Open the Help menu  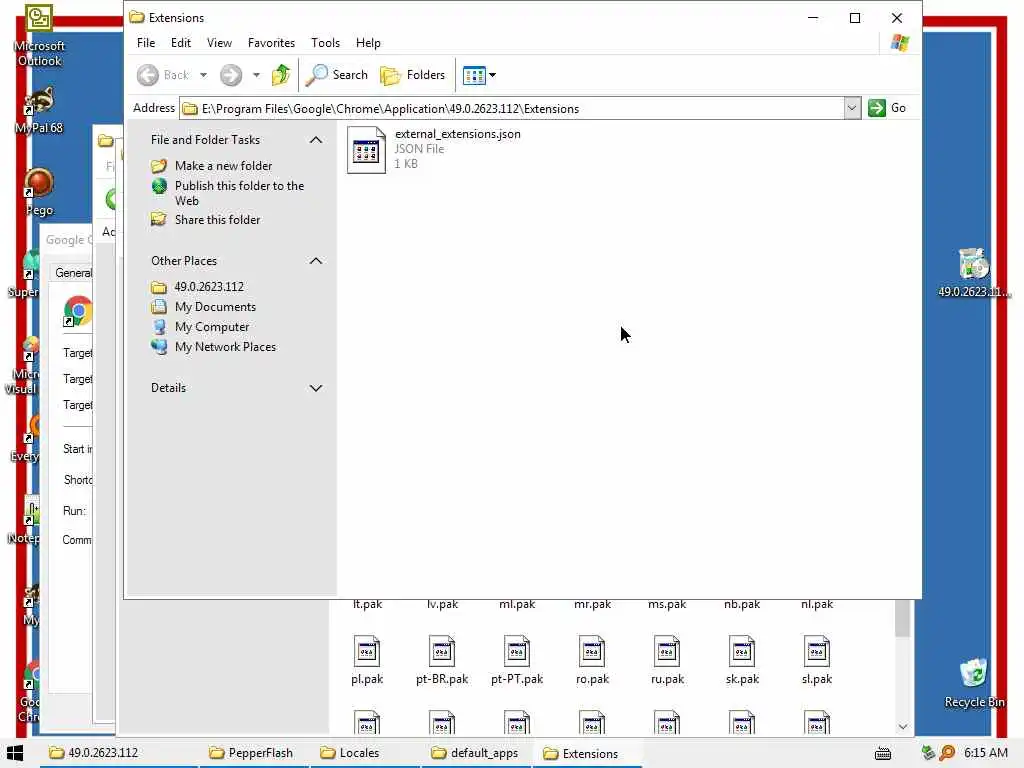tap(368, 43)
